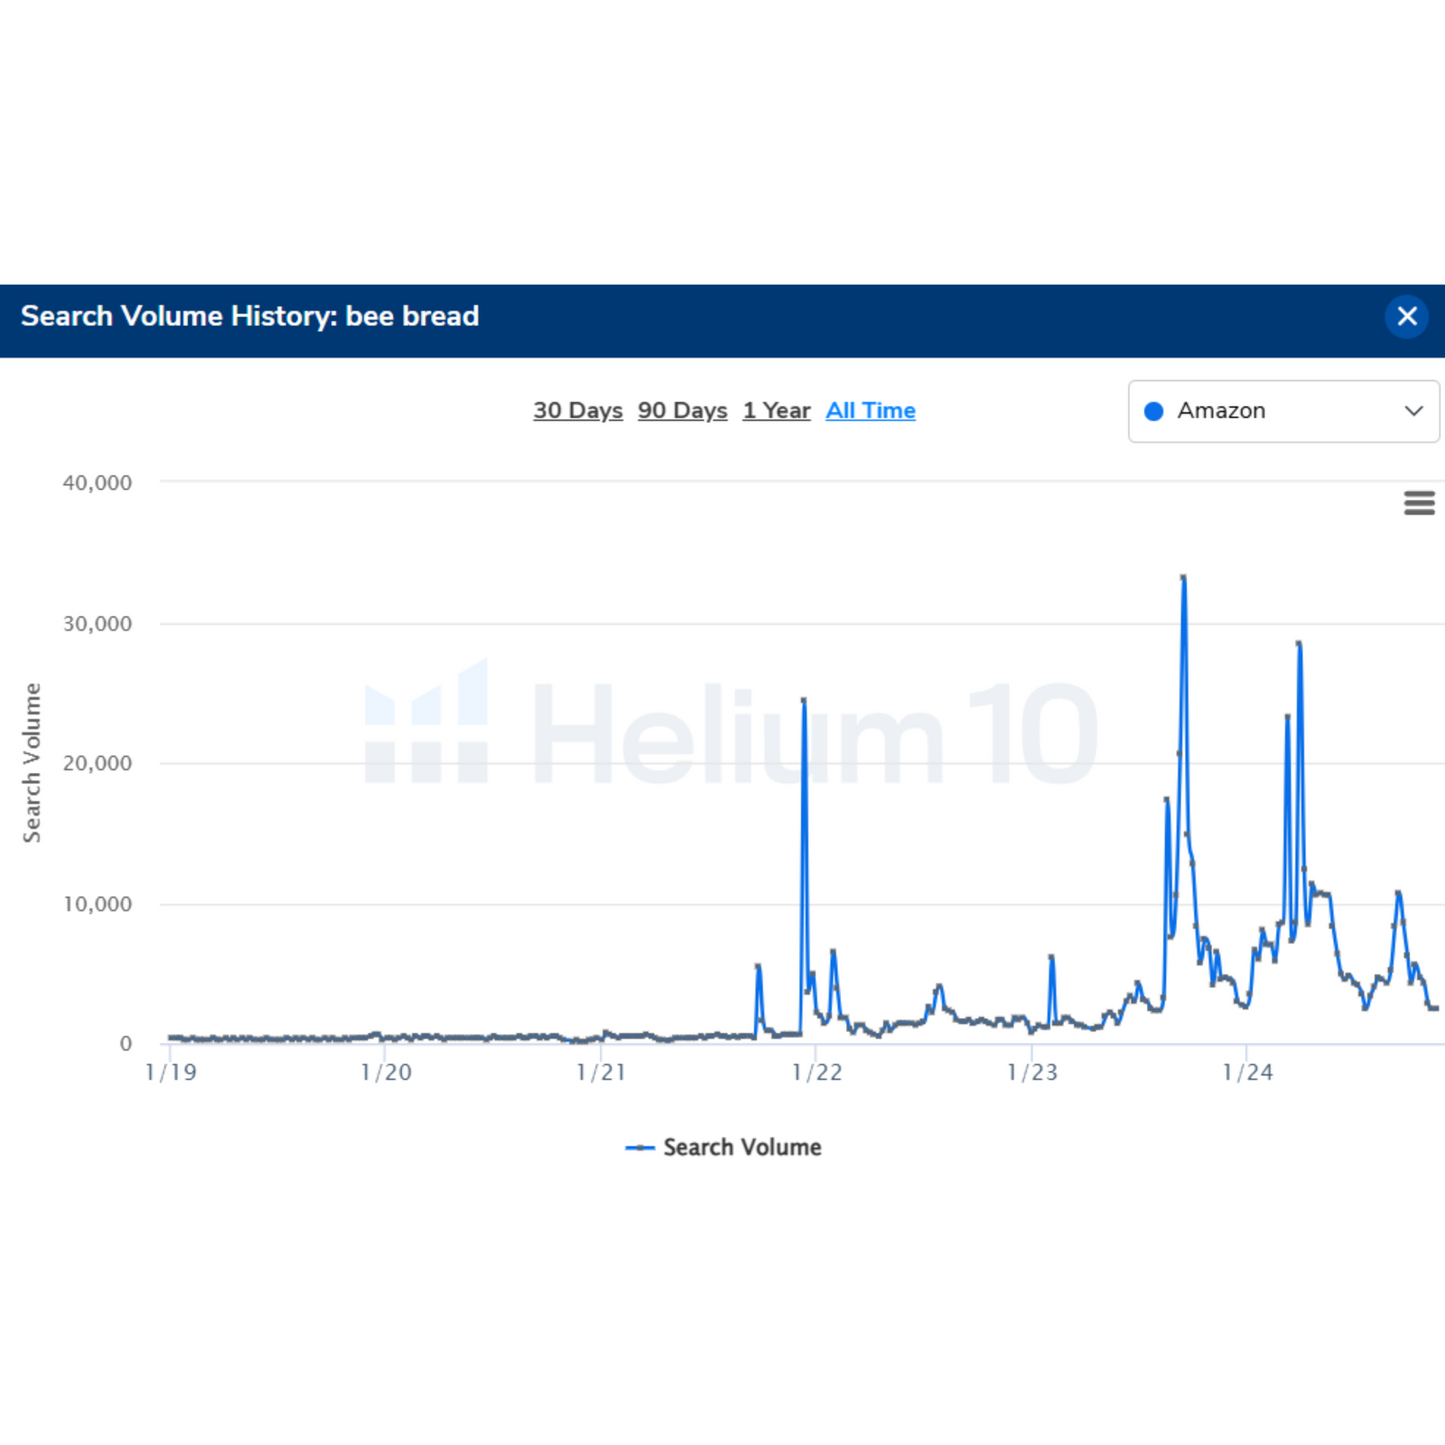Open the chart hamburger export menu
The height and width of the screenshot is (1445, 1445).
point(1419,503)
